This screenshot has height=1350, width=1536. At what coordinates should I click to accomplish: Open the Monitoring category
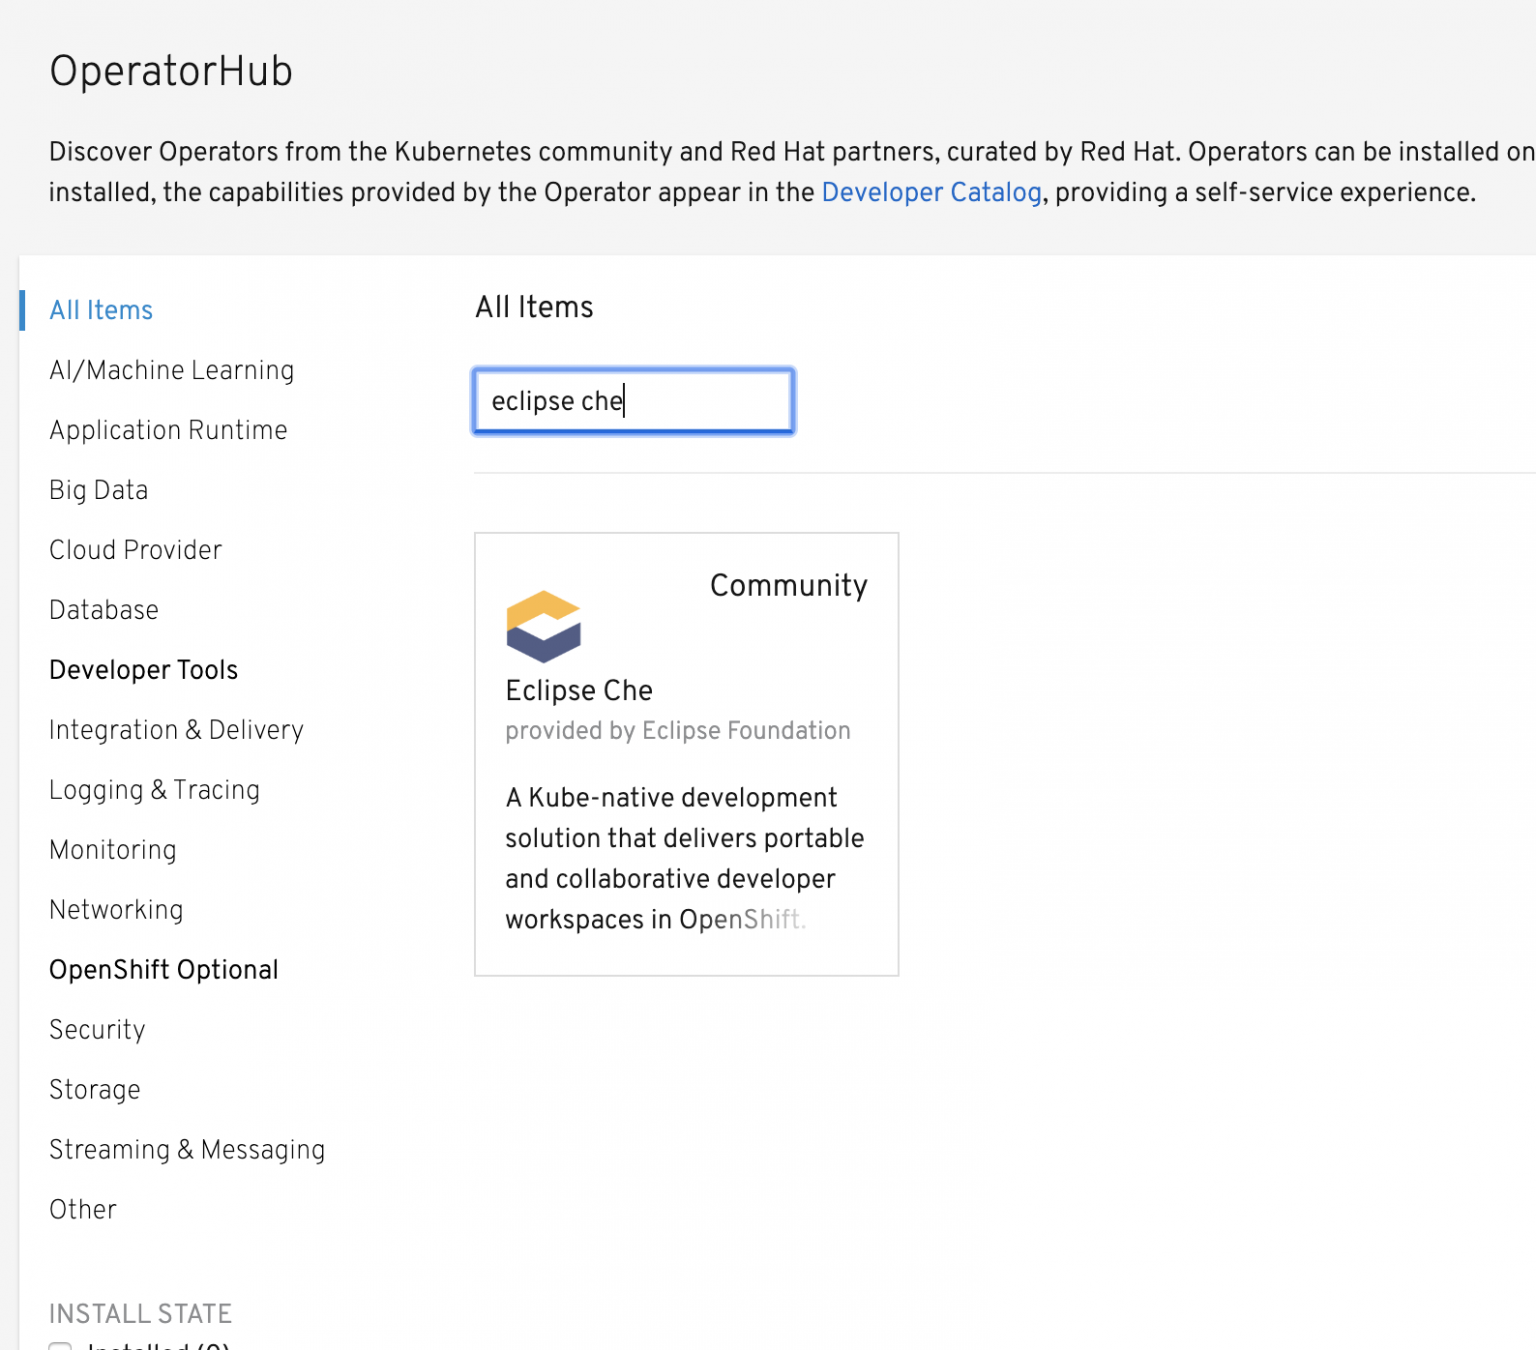click(x=112, y=850)
